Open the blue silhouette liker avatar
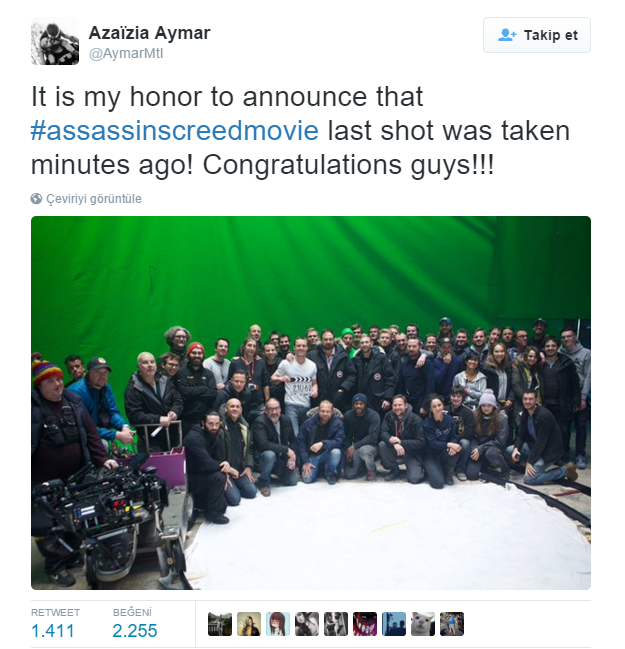625x649 pixels. point(394,624)
